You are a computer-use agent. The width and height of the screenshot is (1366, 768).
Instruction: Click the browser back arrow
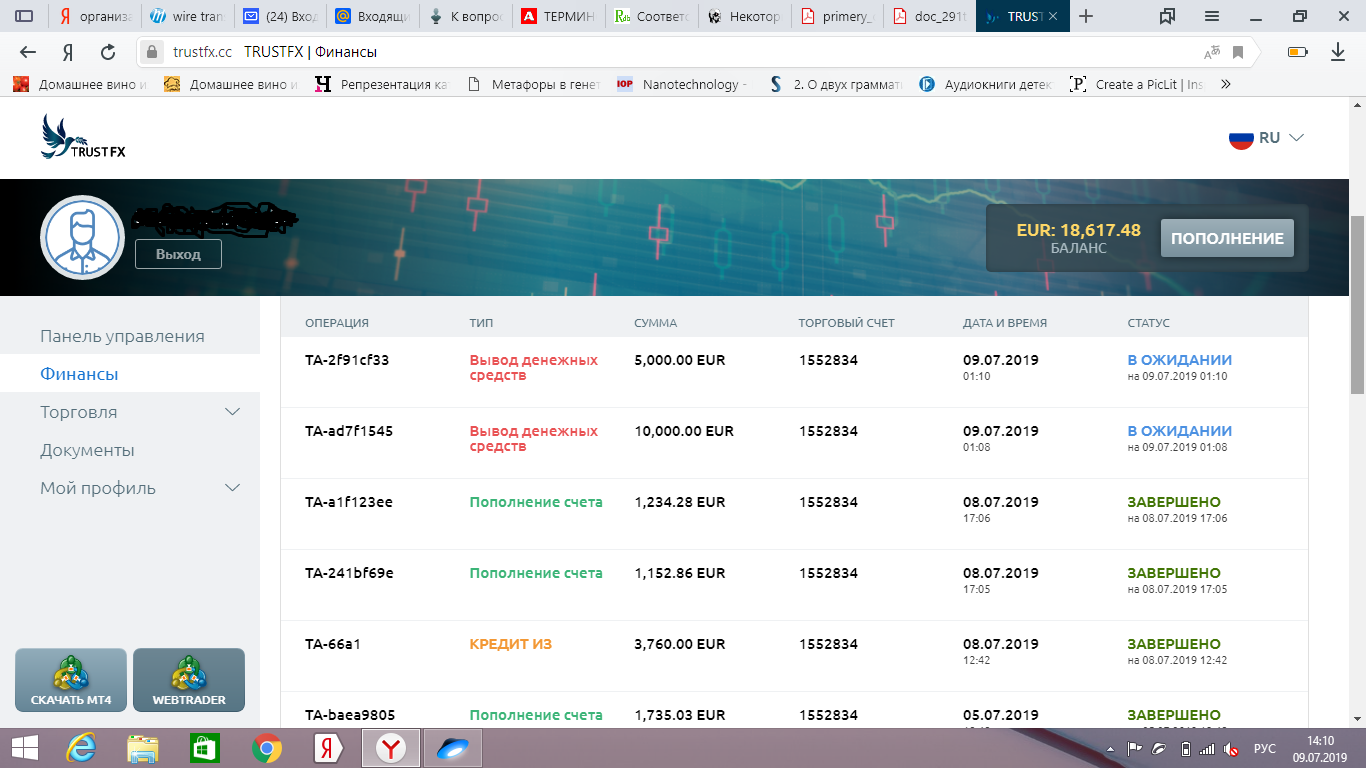28,52
